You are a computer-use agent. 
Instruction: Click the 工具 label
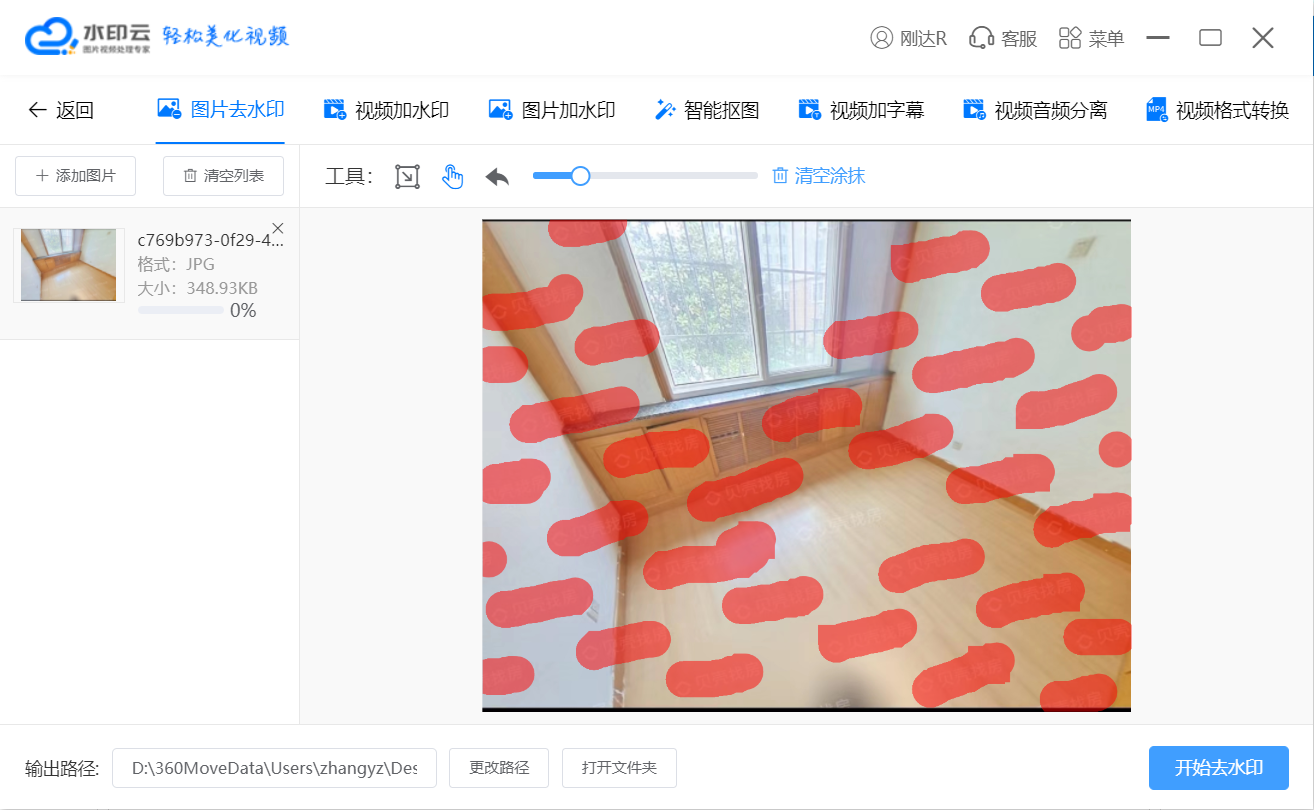click(x=349, y=177)
